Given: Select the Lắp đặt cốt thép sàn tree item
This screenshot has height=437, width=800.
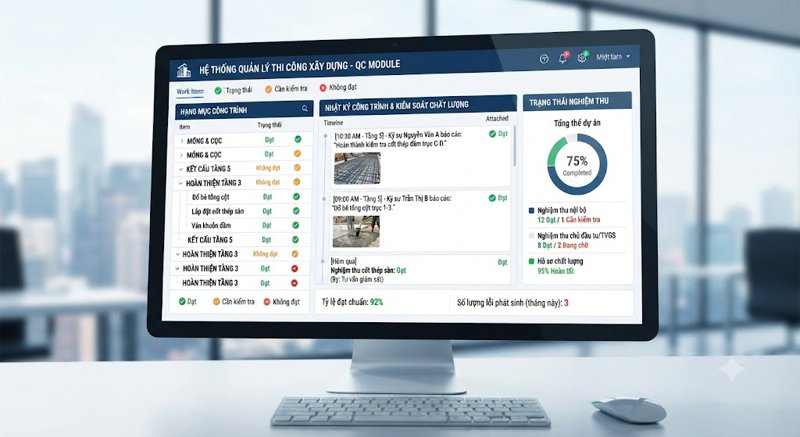Looking at the screenshot, I should click(x=218, y=211).
